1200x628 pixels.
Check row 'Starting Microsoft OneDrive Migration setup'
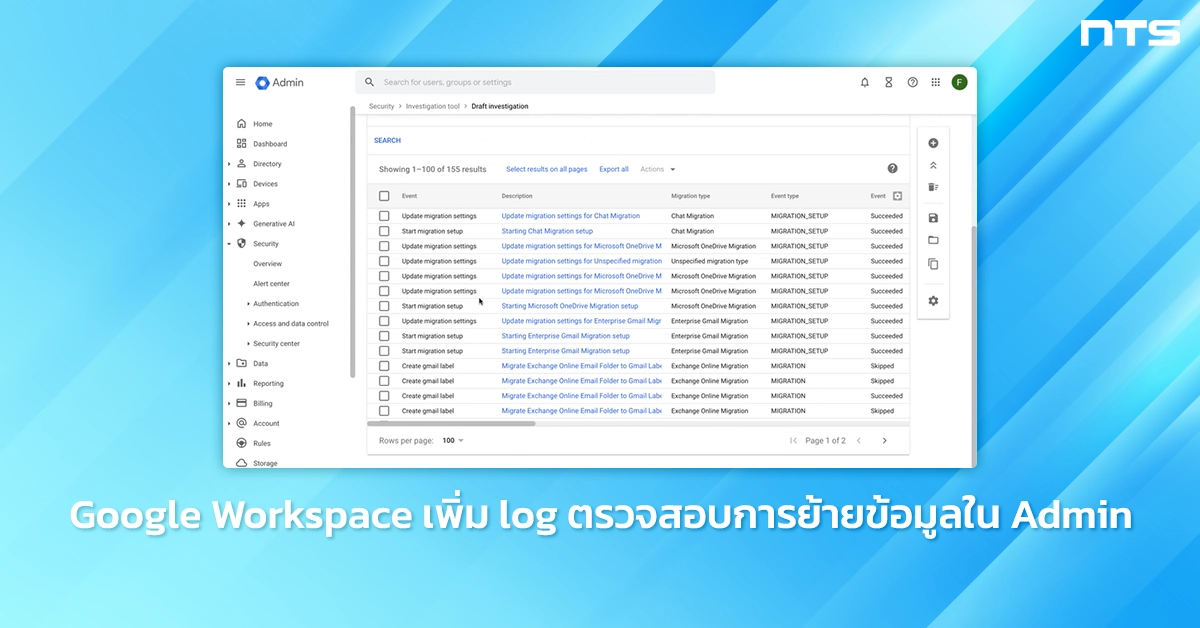[384, 306]
